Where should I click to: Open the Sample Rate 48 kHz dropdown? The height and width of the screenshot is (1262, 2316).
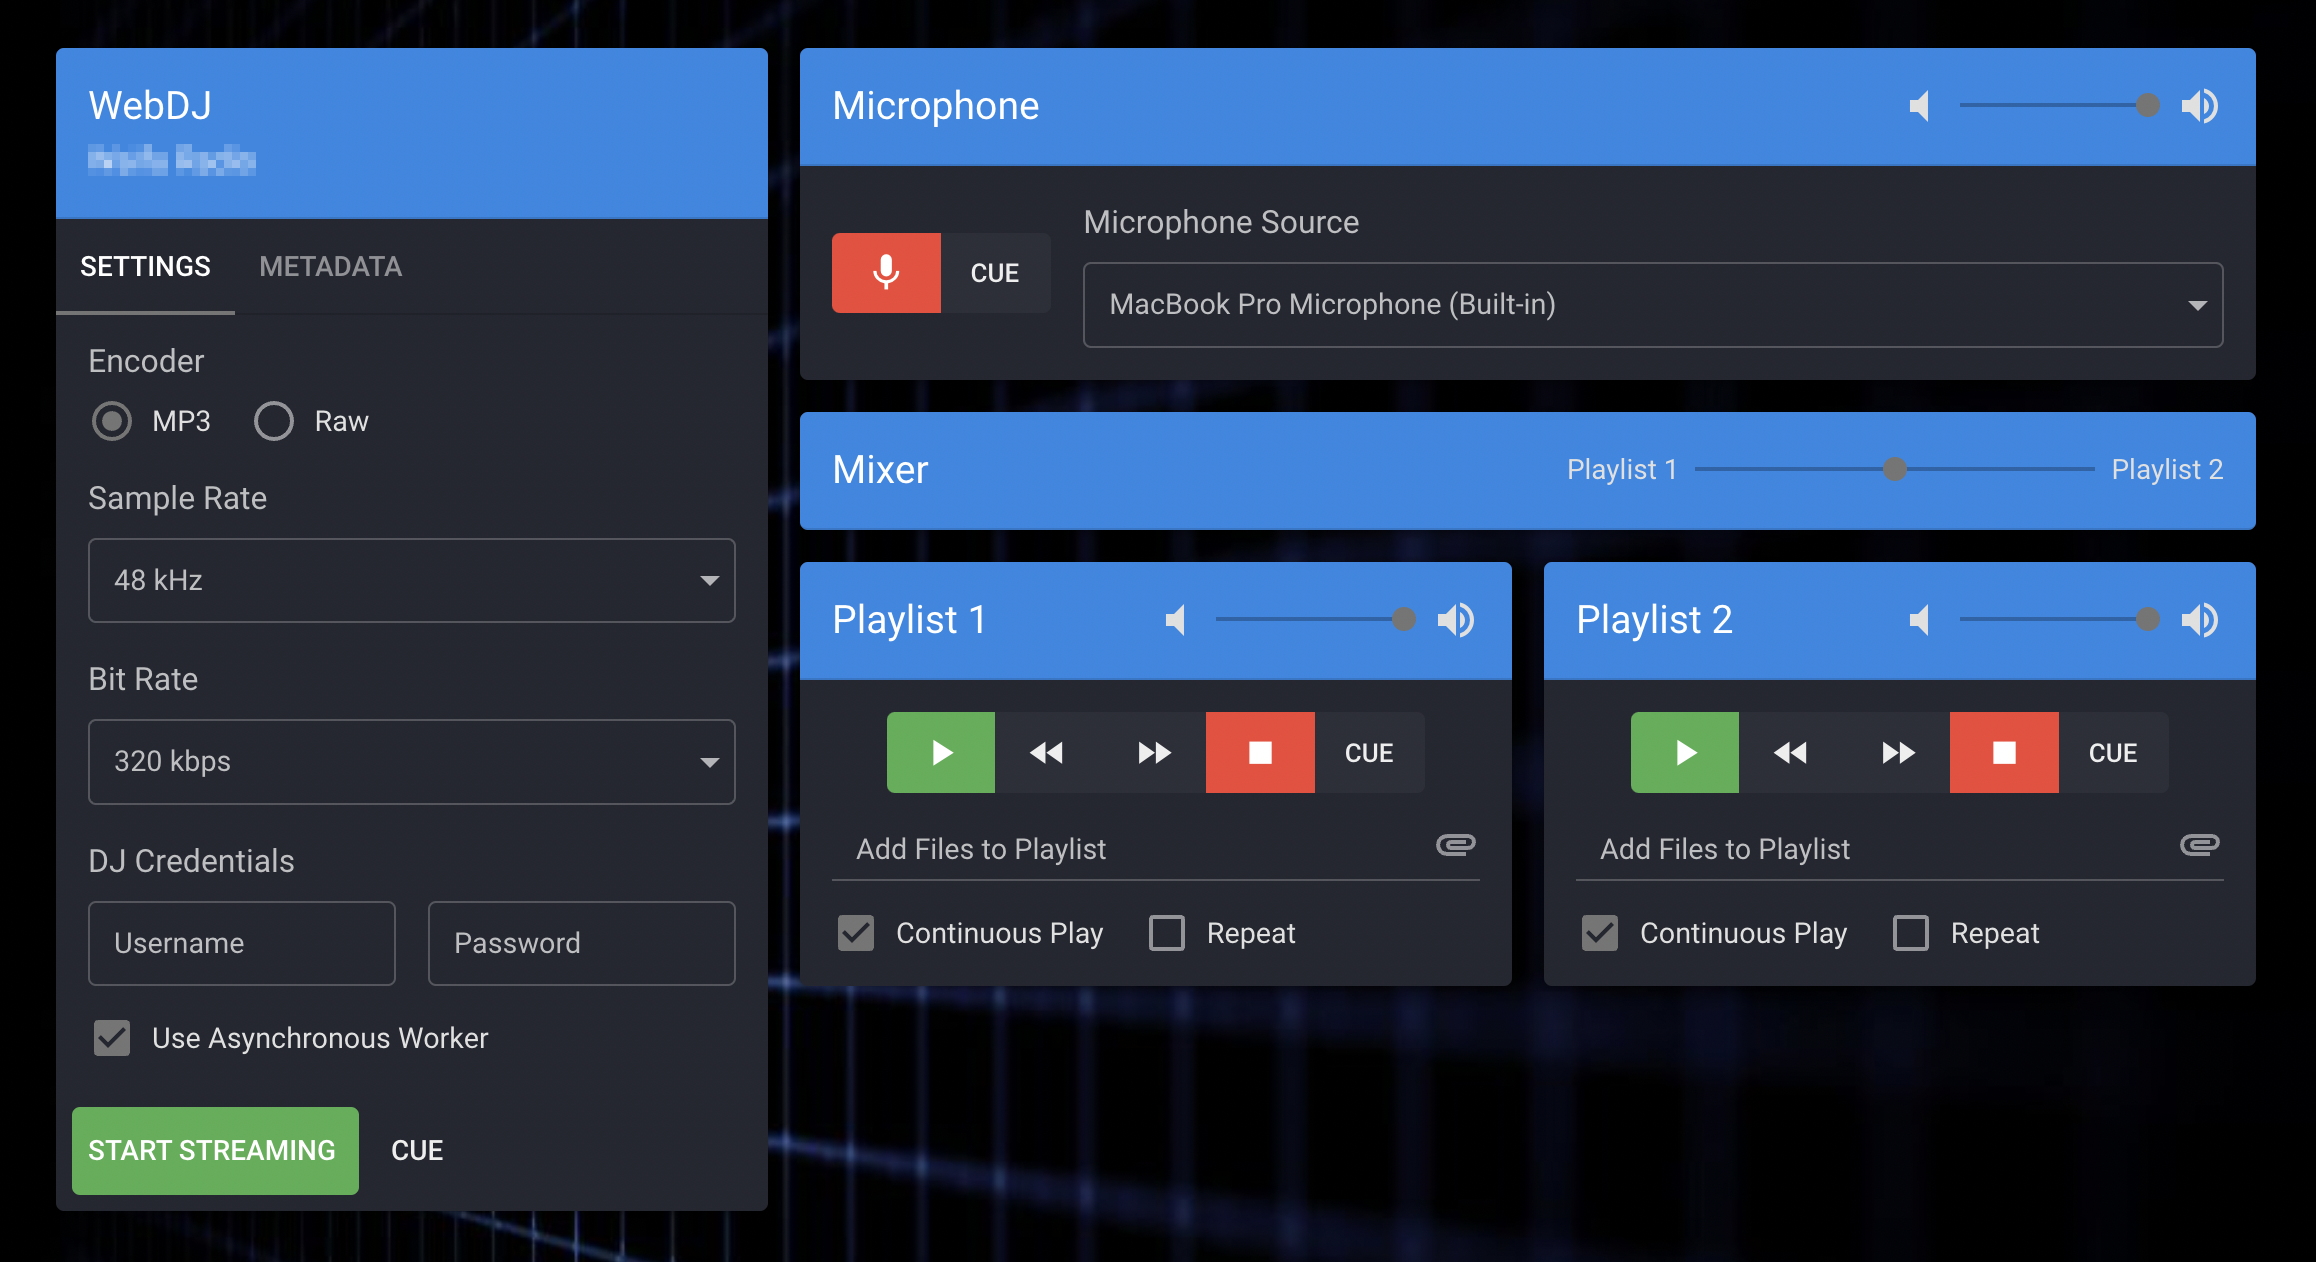click(x=411, y=580)
